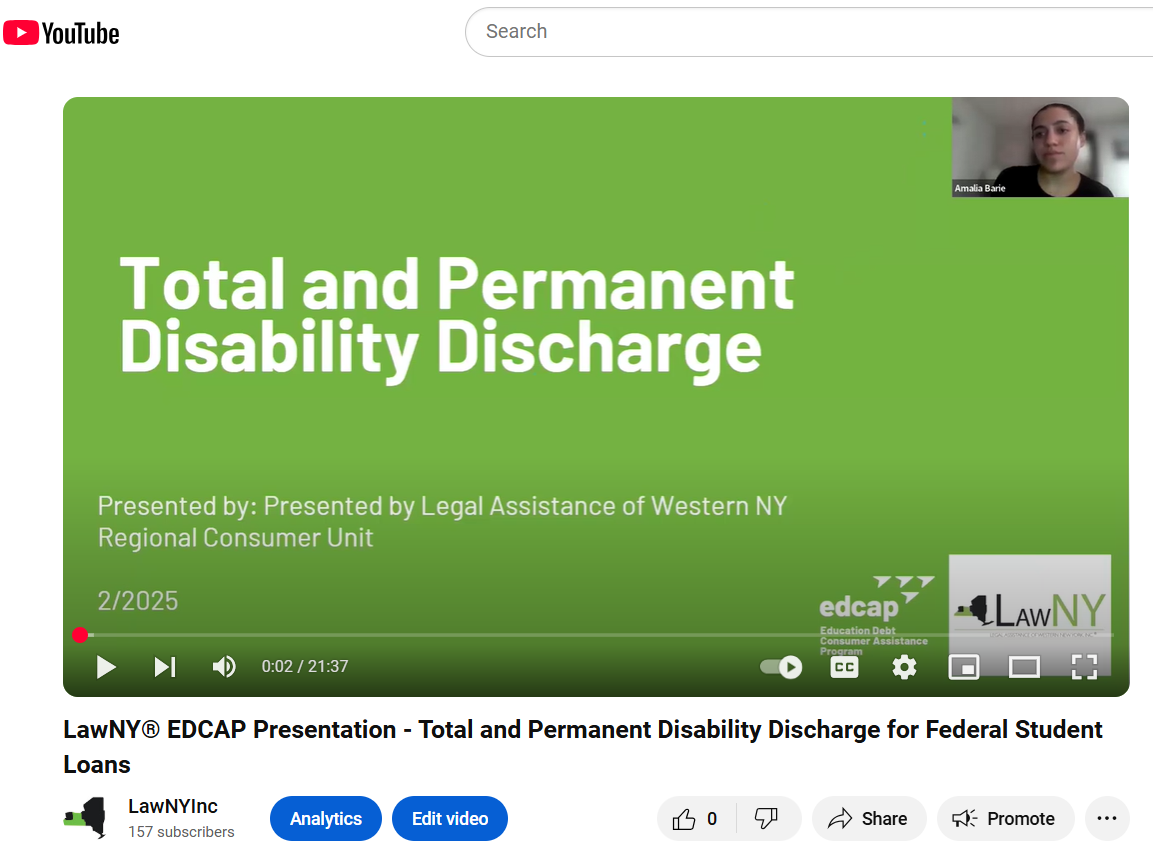Play the video with the play button
The width and height of the screenshot is (1153, 858).
pyautogui.click(x=107, y=667)
